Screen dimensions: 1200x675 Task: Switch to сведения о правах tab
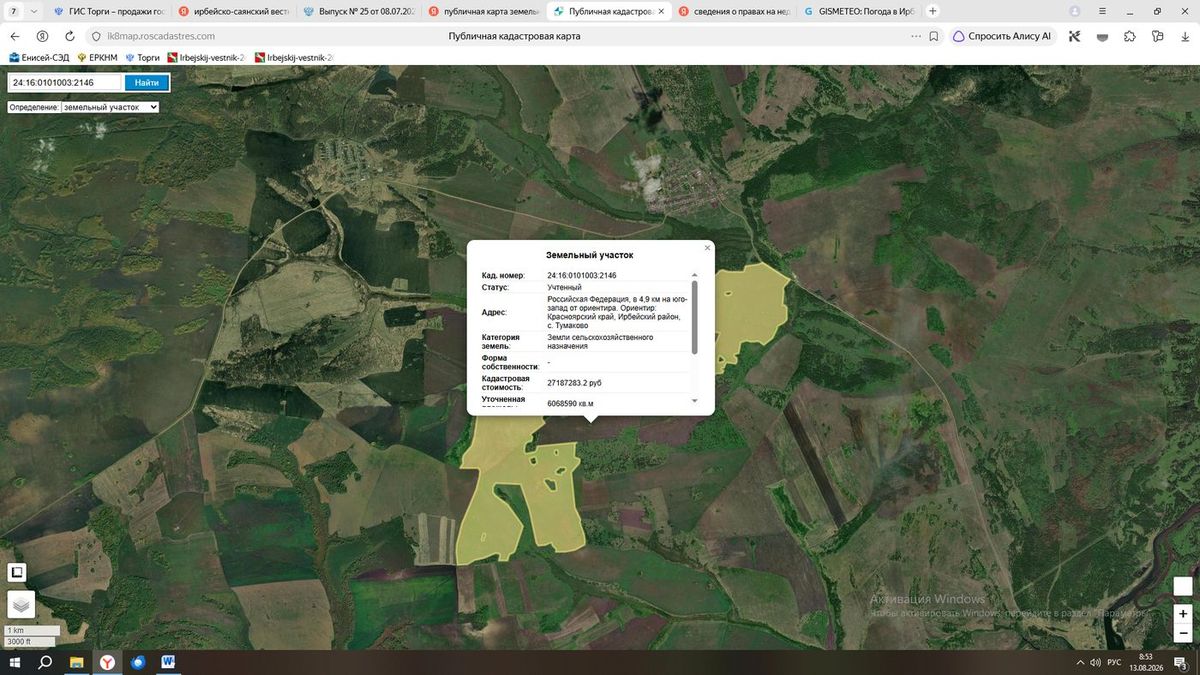tap(733, 11)
